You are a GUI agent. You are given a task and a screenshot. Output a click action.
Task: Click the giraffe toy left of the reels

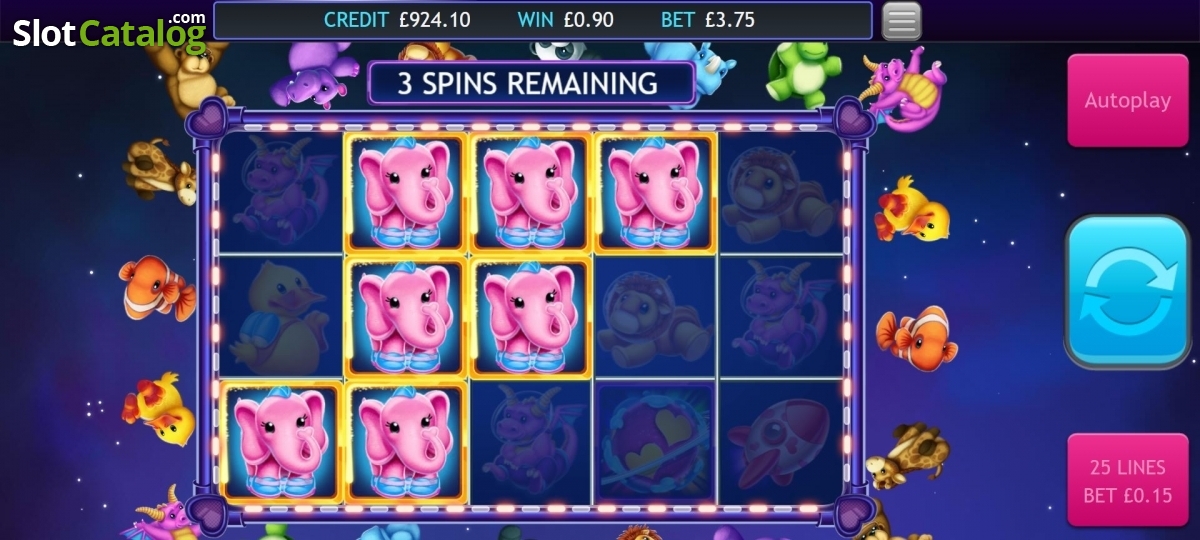[x=160, y=170]
